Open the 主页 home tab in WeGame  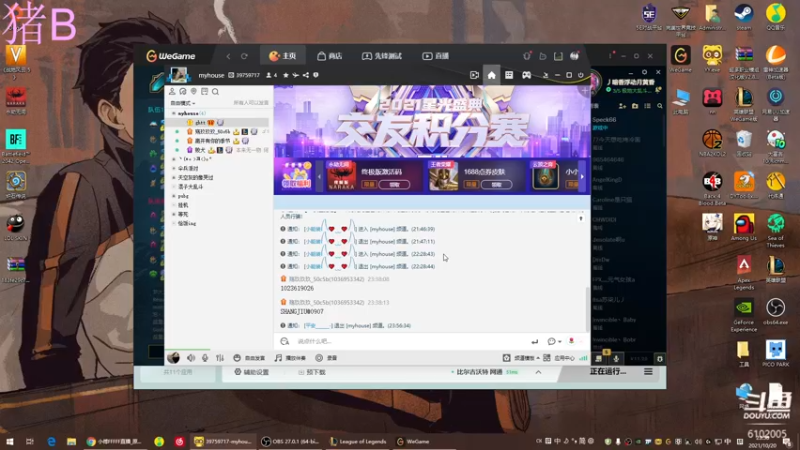pos(283,56)
